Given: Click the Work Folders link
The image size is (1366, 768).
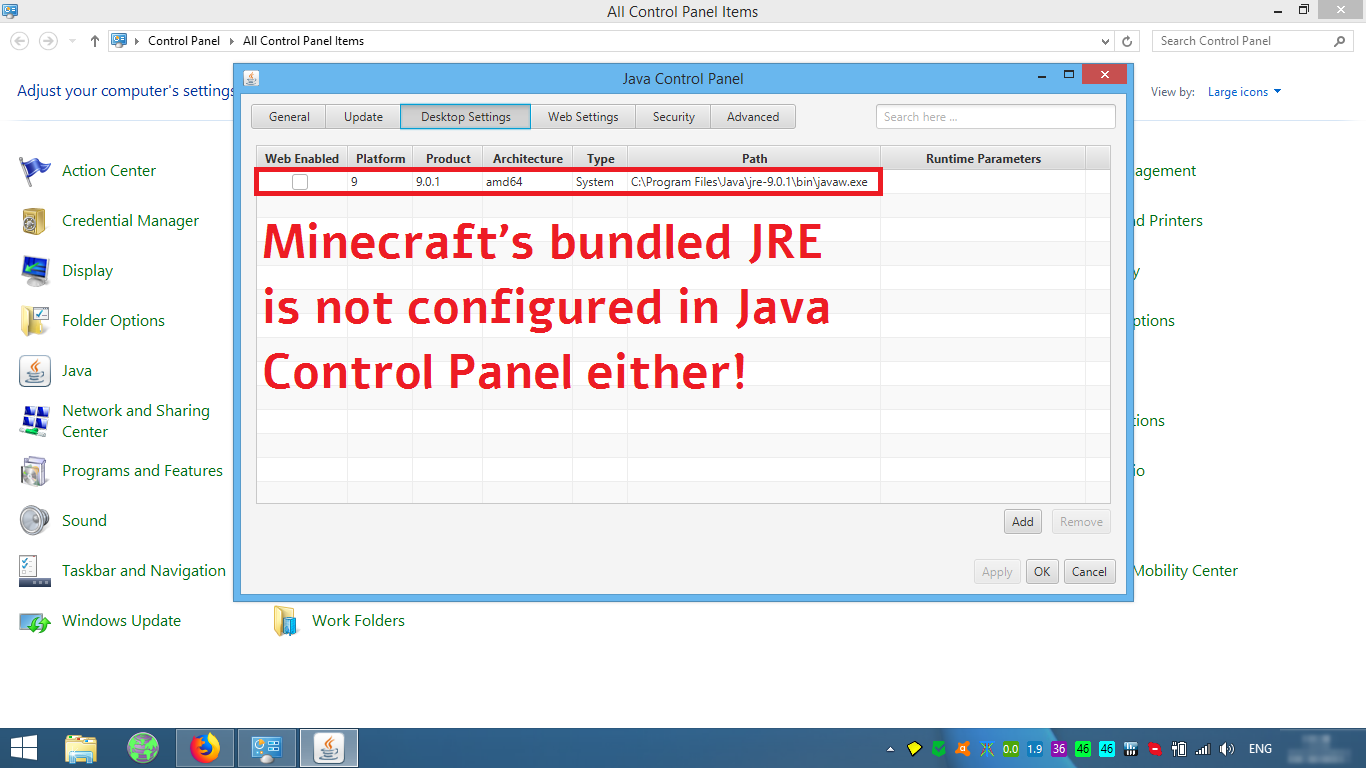Looking at the screenshot, I should [358, 621].
